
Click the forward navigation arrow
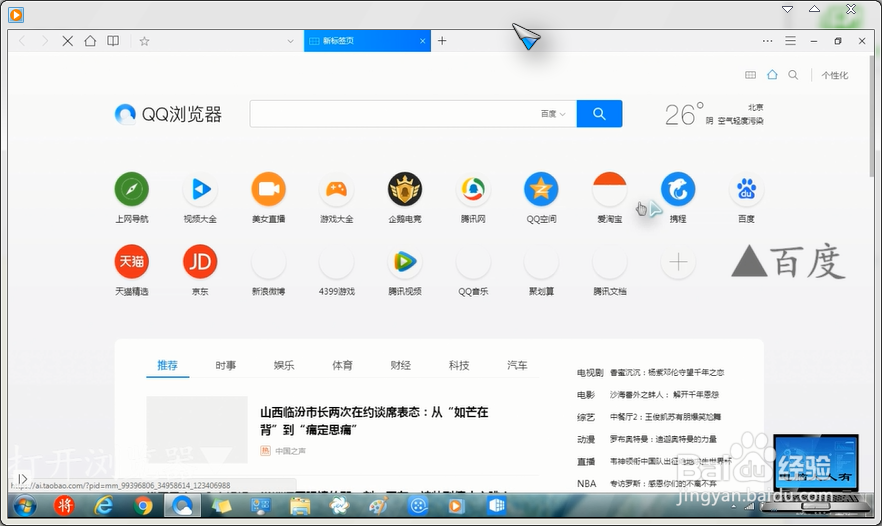tap(44, 41)
